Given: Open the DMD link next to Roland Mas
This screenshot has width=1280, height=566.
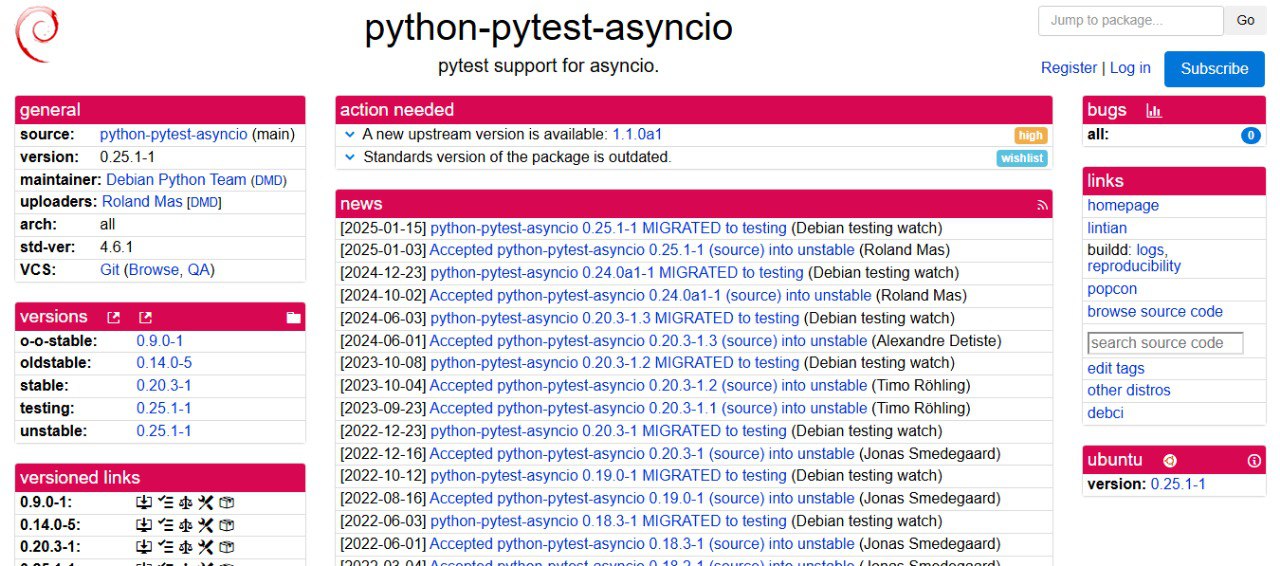Looking at the screenshot, I should point(204,203).
